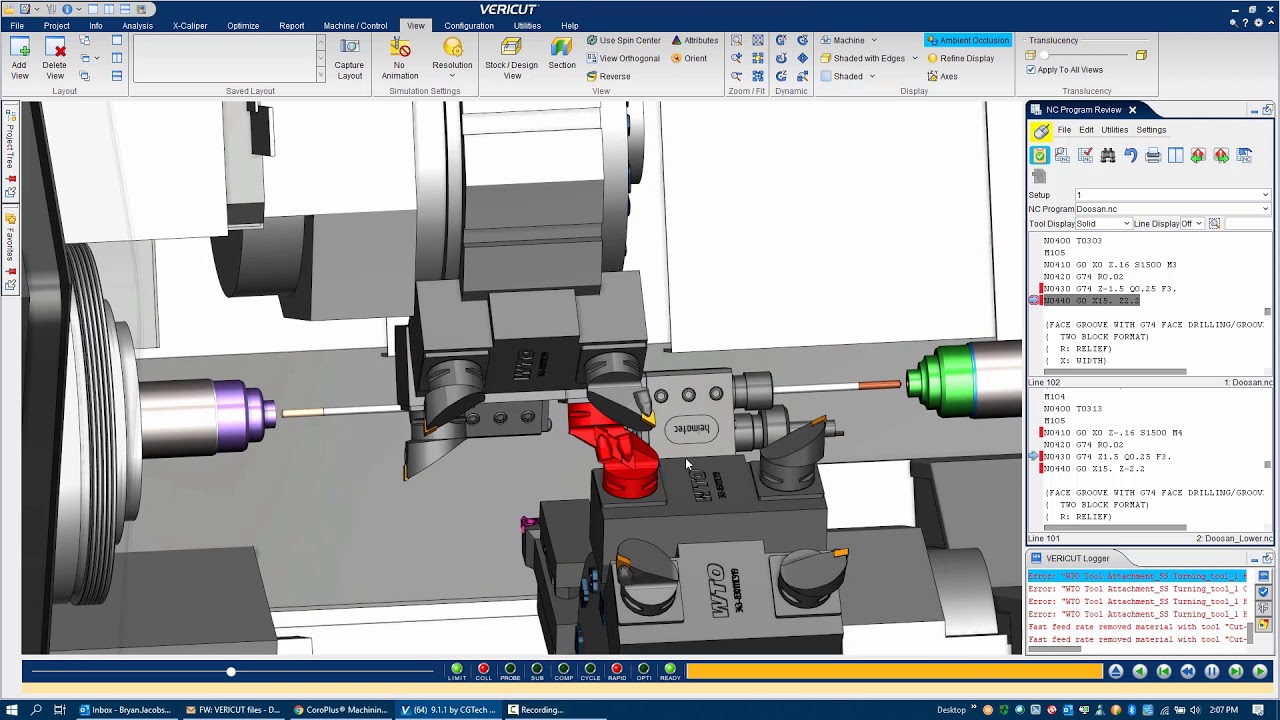
Task: Click the clipboard check review icon
Action: (1040, 155)
